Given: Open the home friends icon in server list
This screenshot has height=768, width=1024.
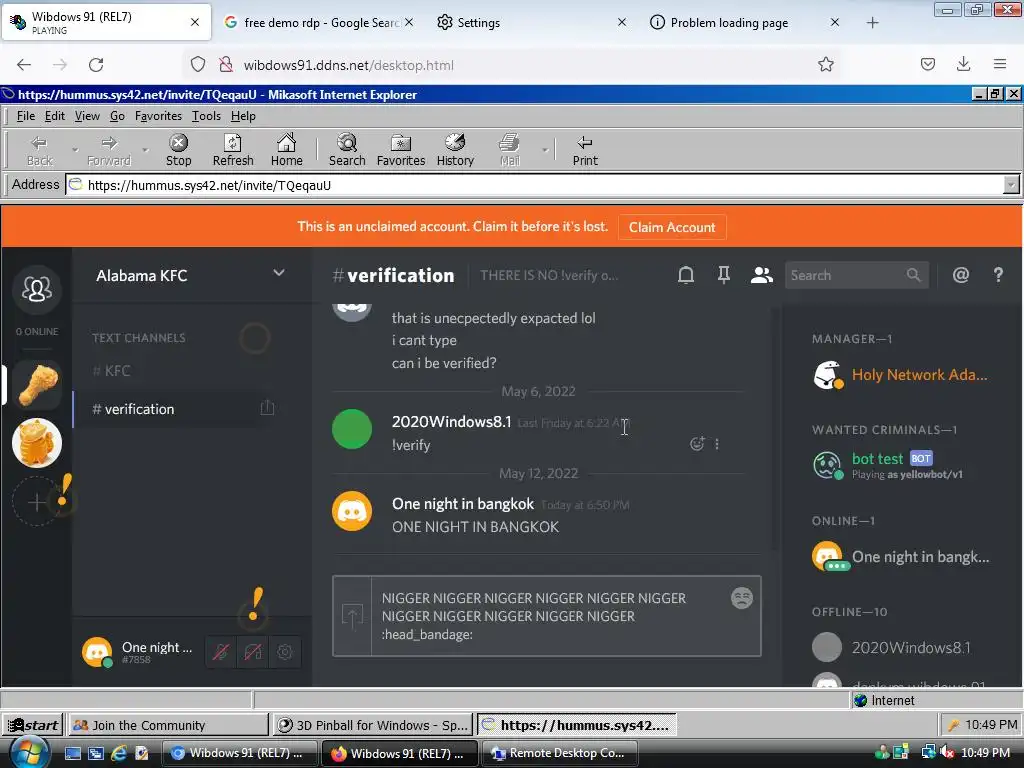Looking at the screenshot, I should point(37,289).
